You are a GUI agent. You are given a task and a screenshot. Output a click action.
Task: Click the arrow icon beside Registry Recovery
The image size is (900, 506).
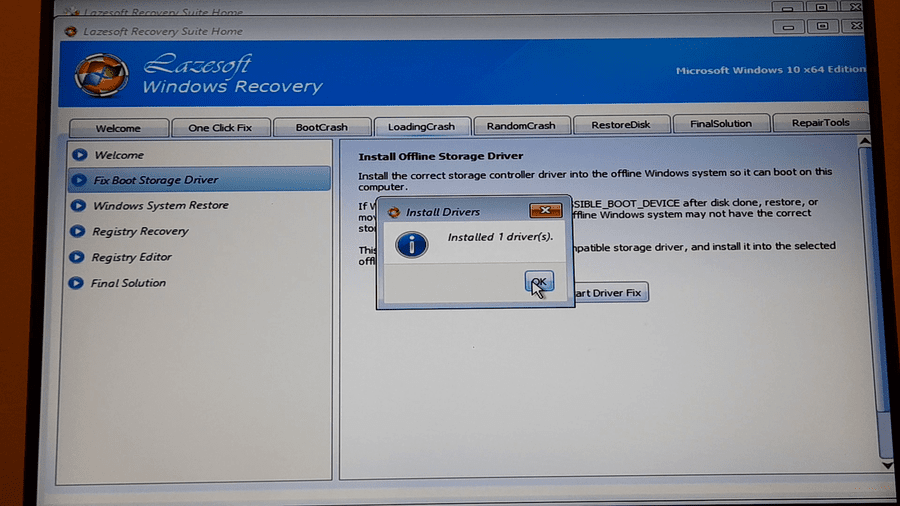click(x=77, y=231)
